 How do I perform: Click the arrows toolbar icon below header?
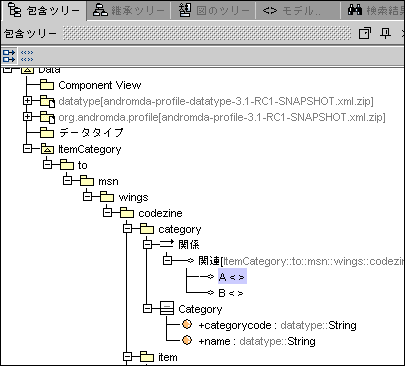click(x=9, y=56)
